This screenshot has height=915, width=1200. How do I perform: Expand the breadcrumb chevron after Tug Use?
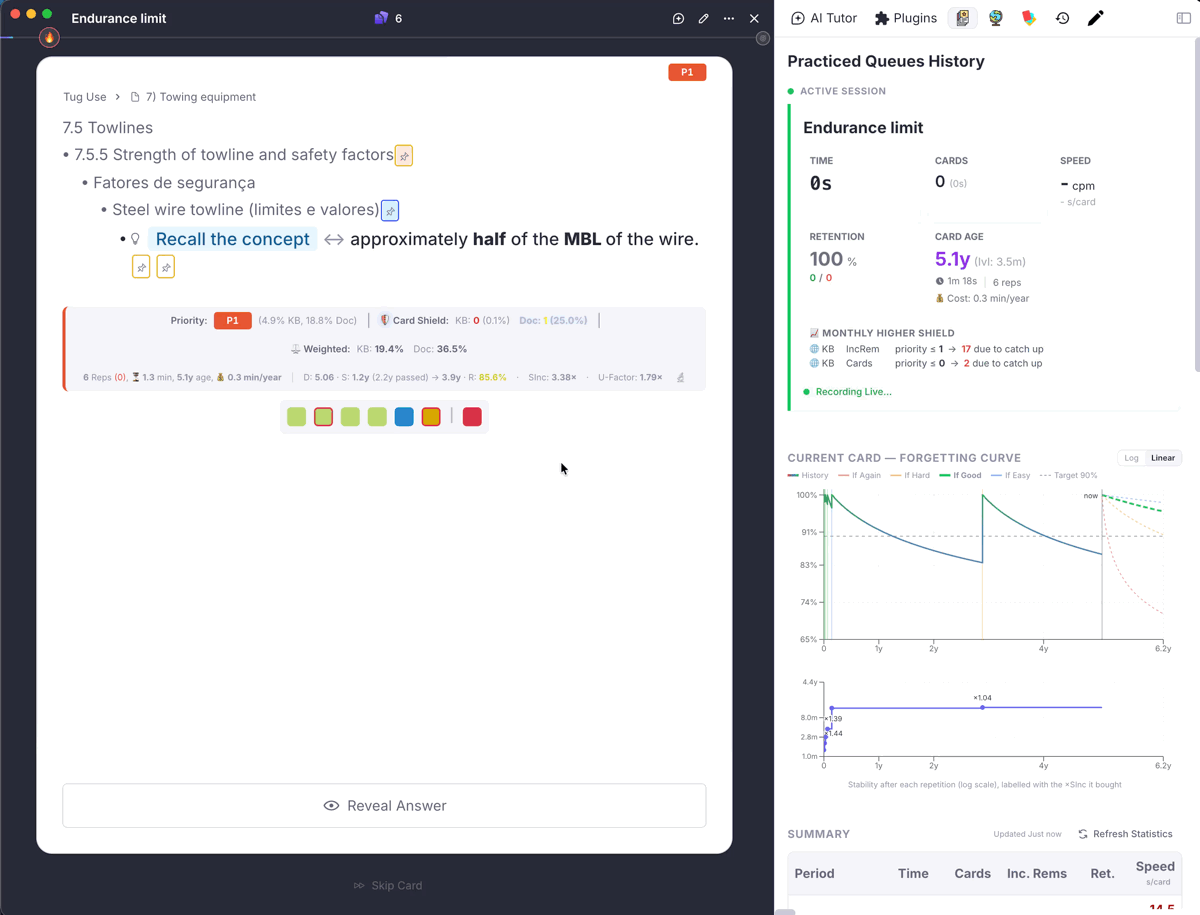(117, 97)
